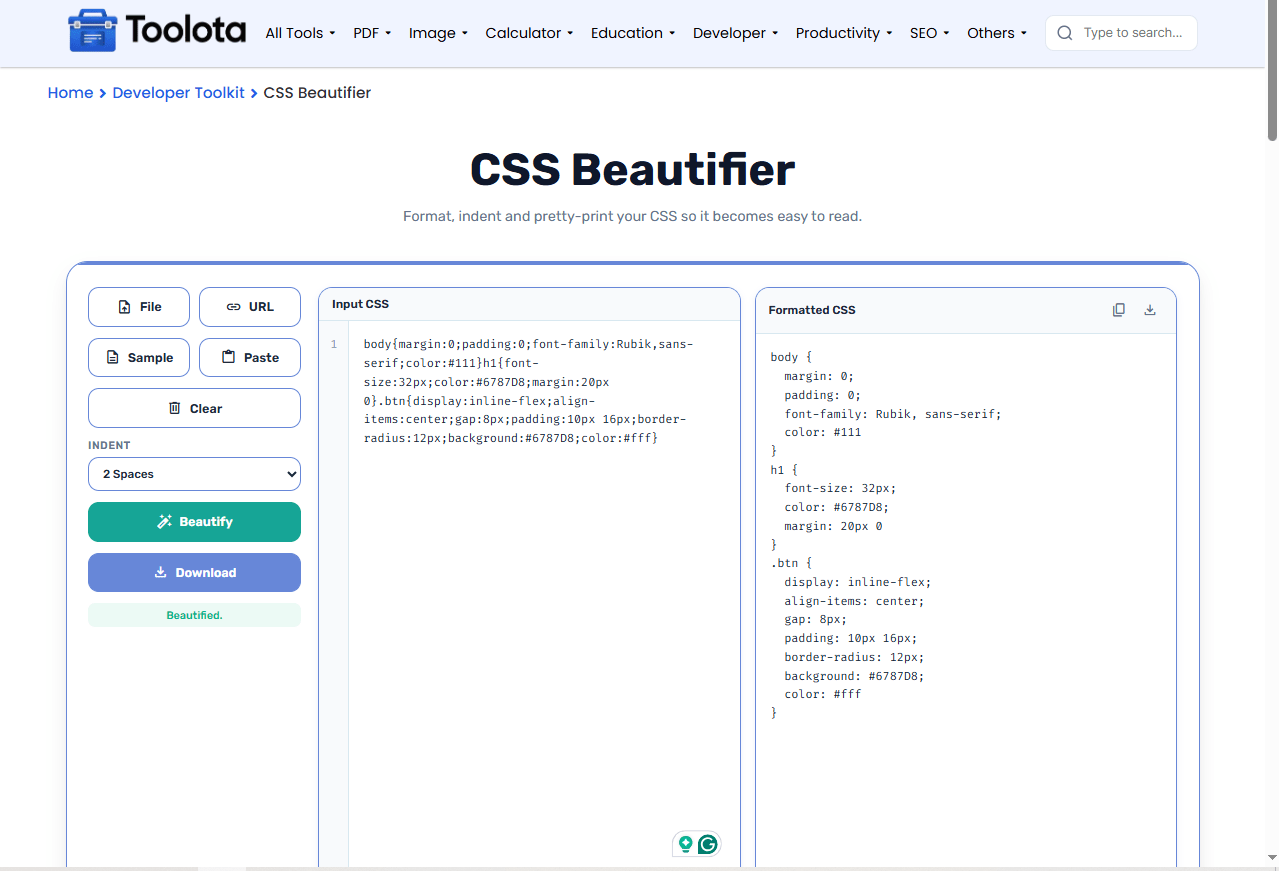The image size is (1279, 871).
Task: Expand the Education menu
Action: click(x=633, y=33)
